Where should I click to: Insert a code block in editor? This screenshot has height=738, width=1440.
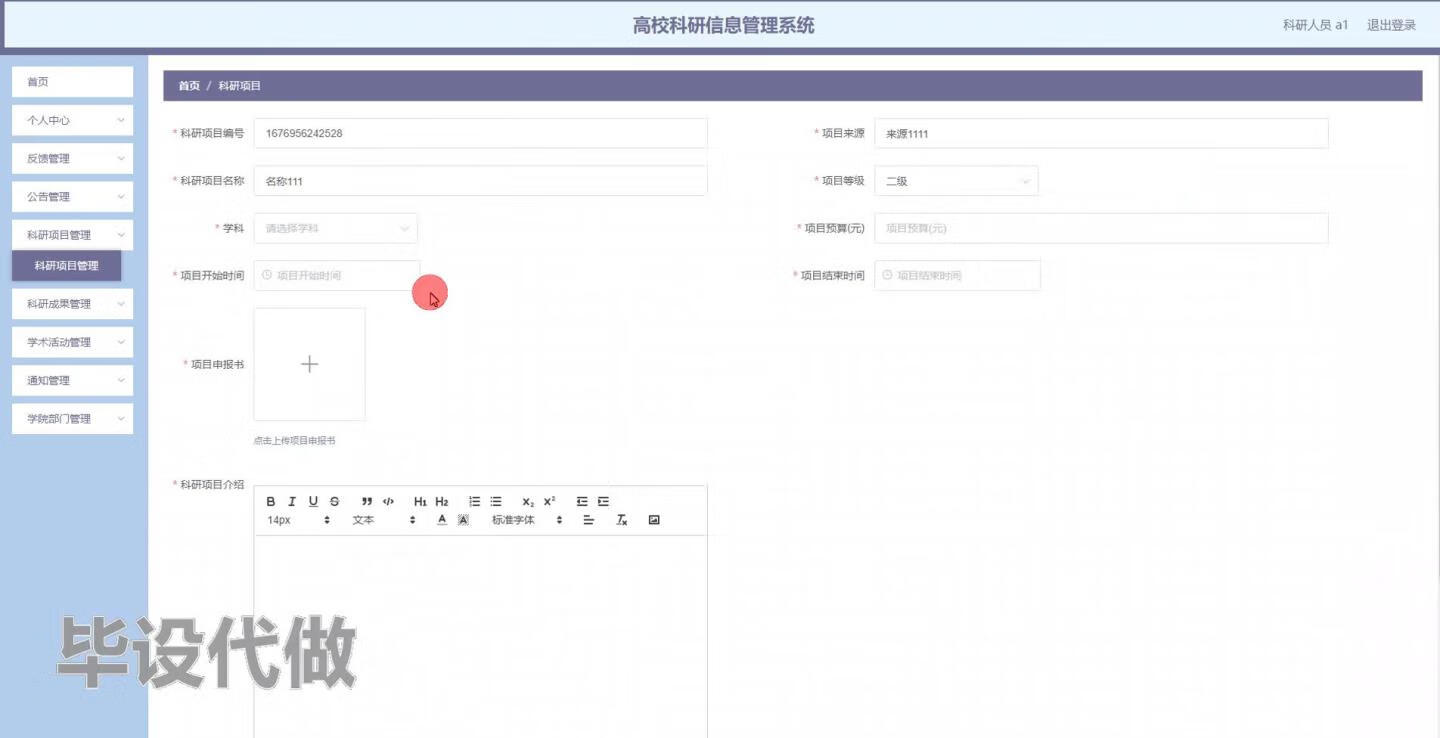pyautogui.click(x=389, y=501)
